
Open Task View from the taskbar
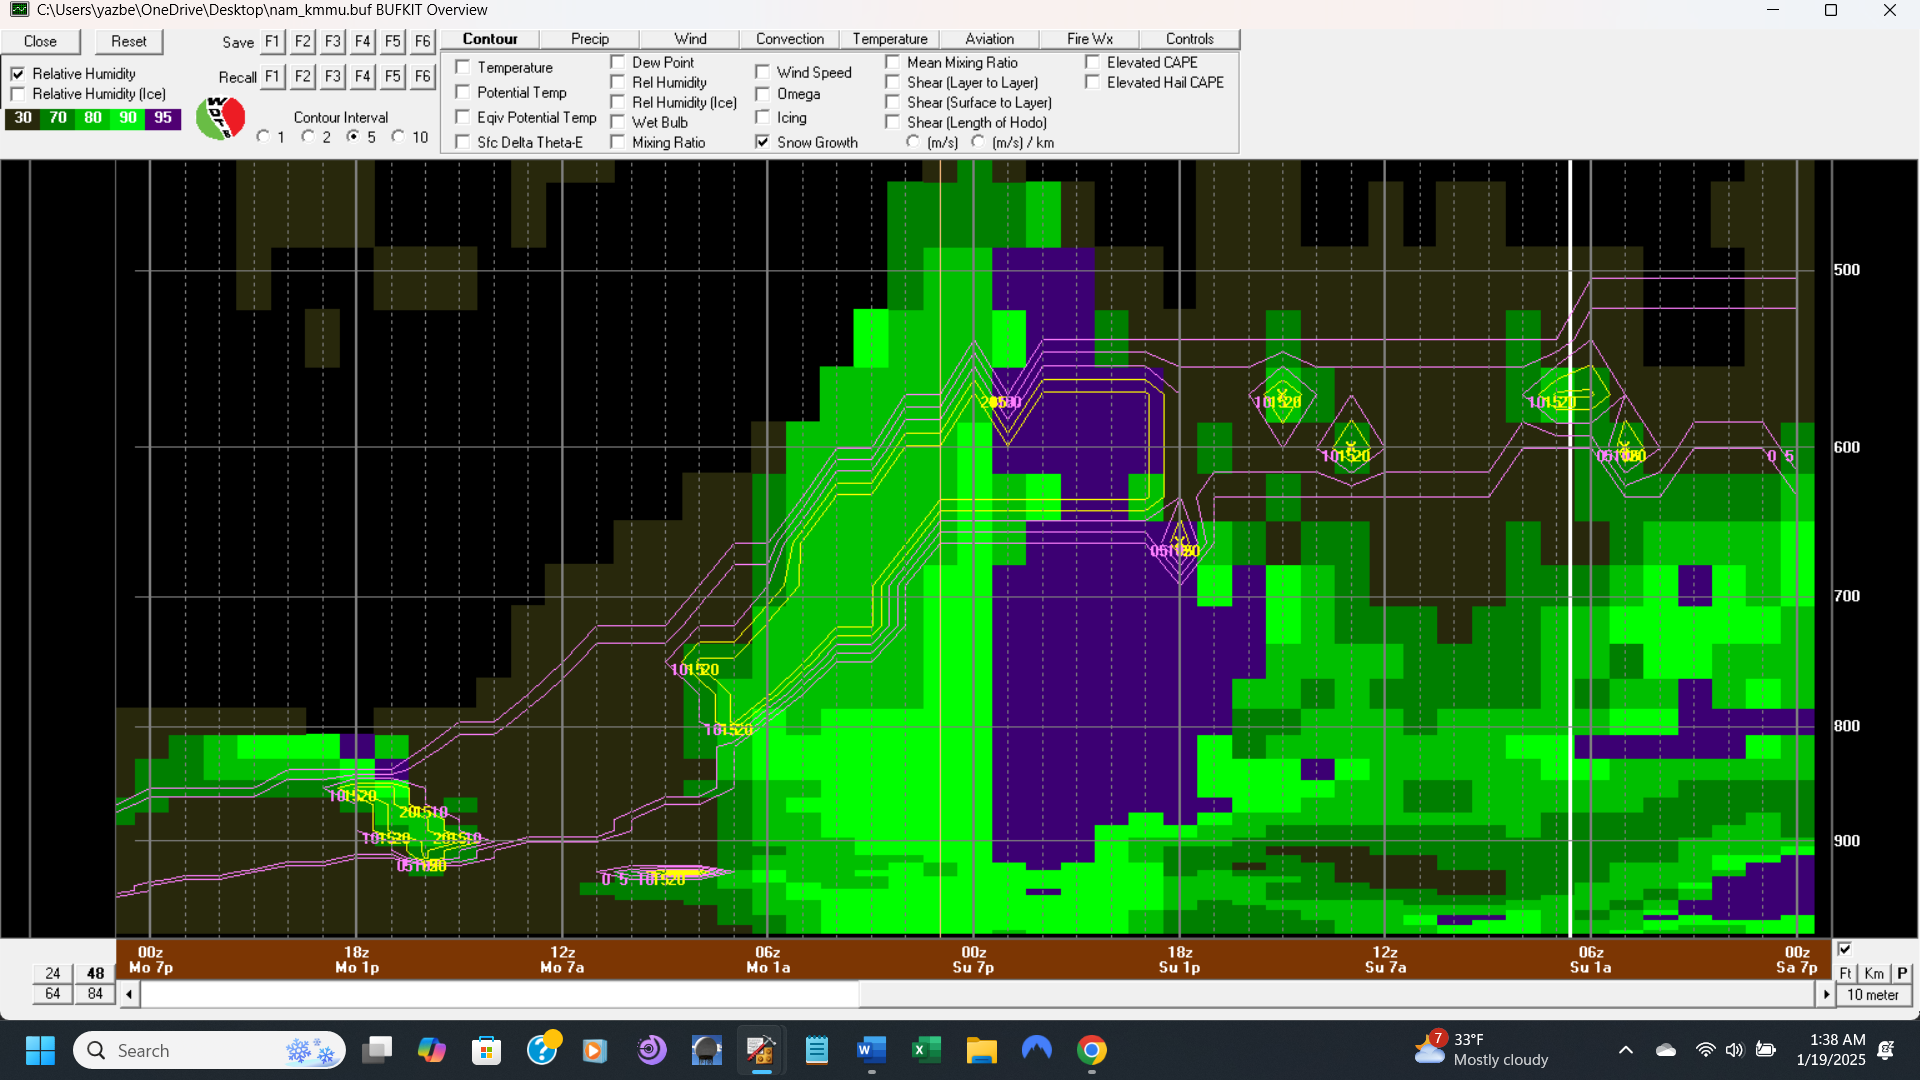(377, 1050)
